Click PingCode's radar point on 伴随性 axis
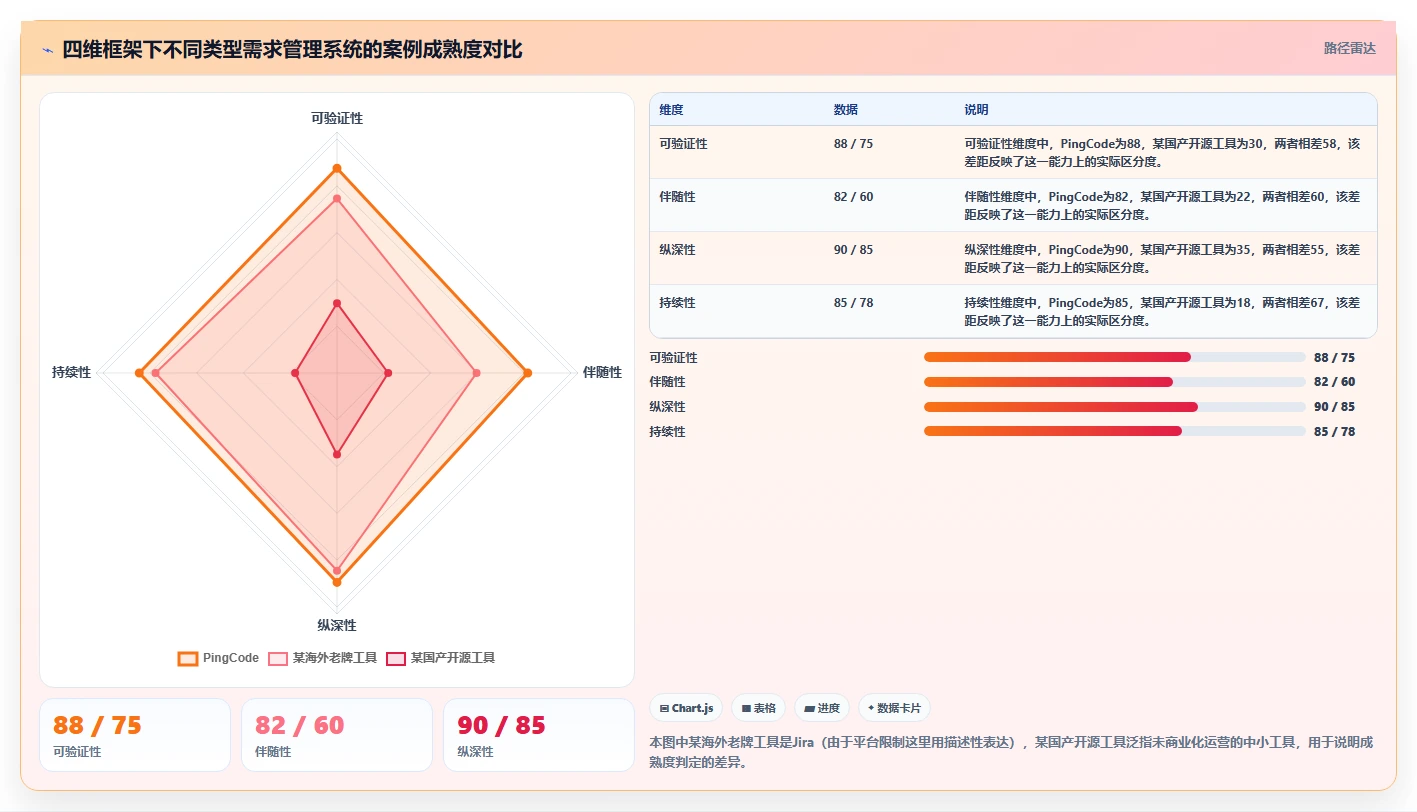This screenshot has width=1417, height=812. pos(528,373)
